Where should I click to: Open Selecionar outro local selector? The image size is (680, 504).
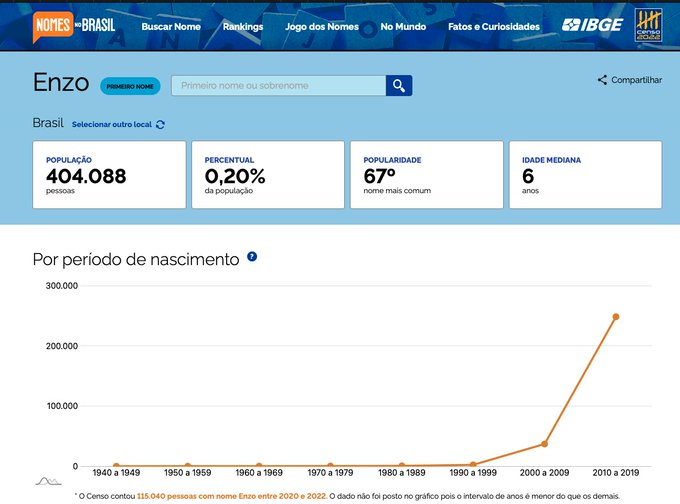(111, 125)
